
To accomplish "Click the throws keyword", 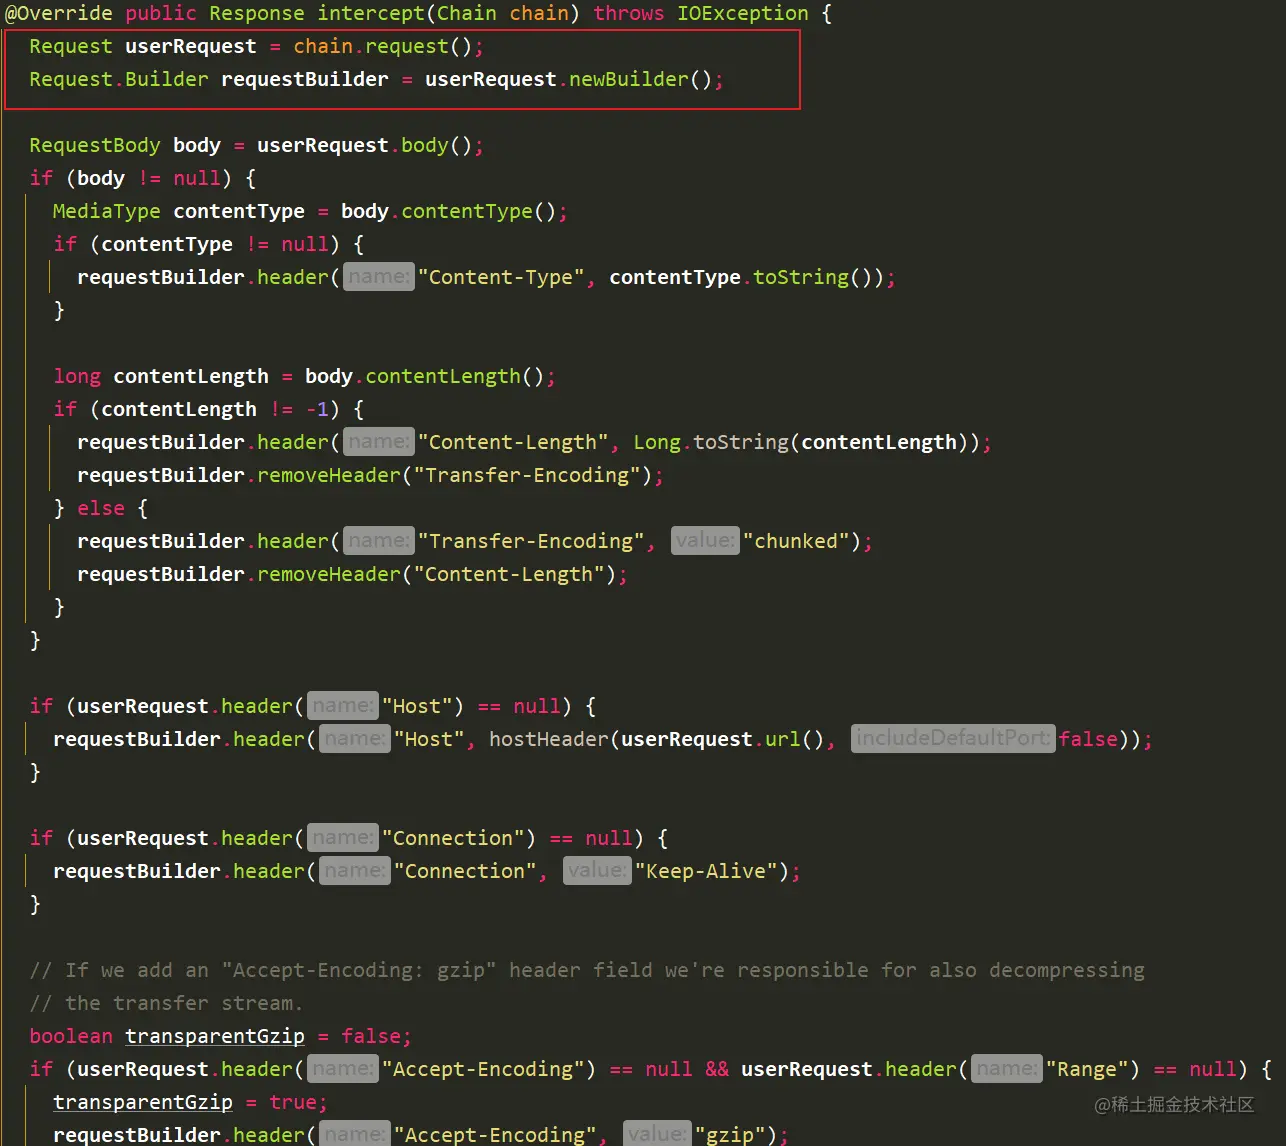I will tap(629, 13).
